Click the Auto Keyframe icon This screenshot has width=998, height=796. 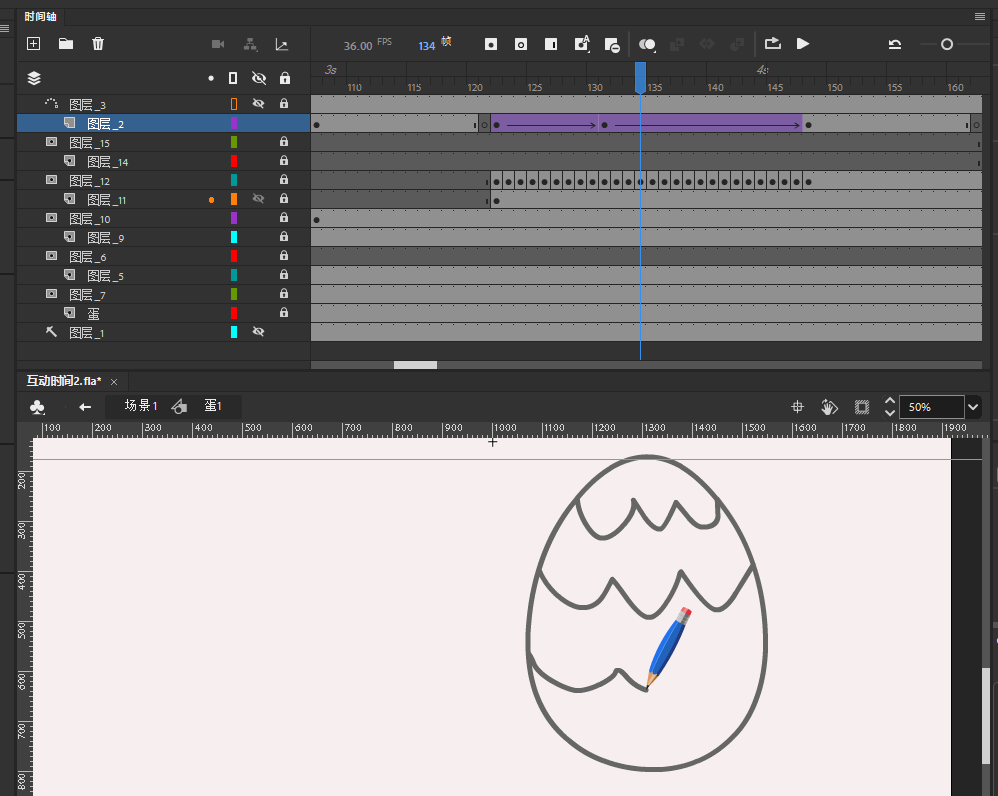point(582,43)
